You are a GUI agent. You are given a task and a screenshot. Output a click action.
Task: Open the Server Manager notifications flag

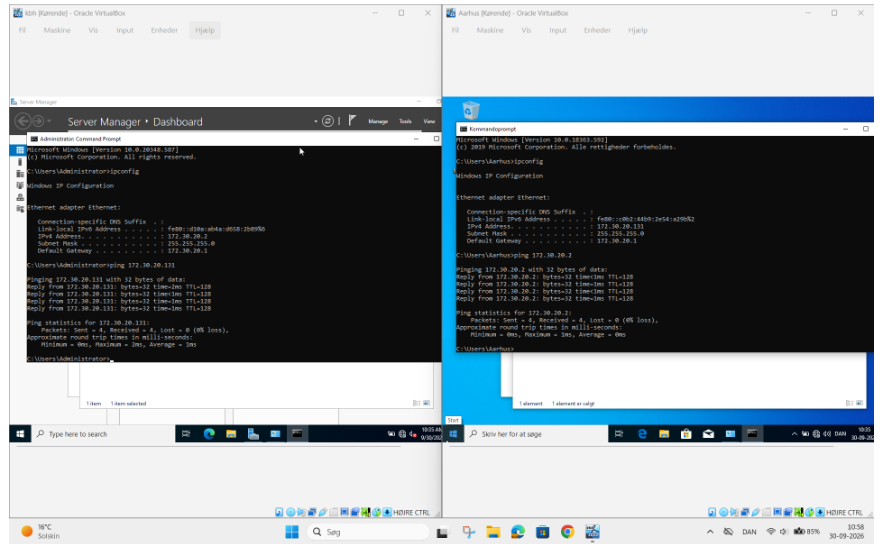(353, 120)
